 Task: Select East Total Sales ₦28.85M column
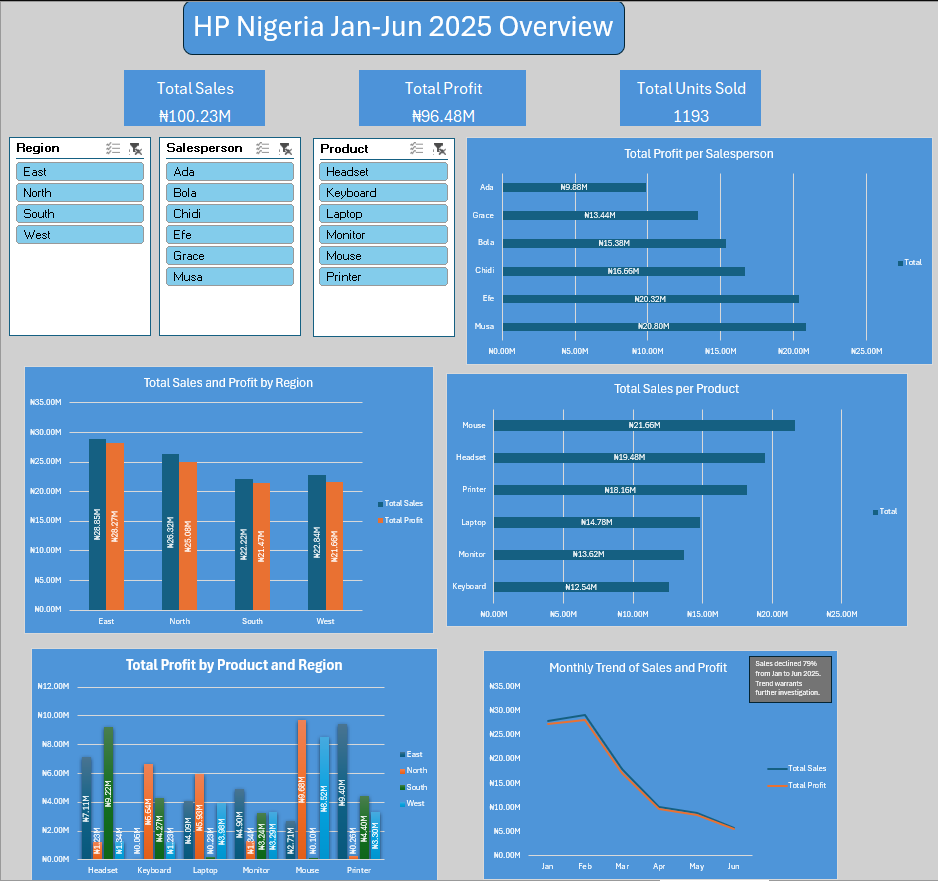click(x=98, y=525)
